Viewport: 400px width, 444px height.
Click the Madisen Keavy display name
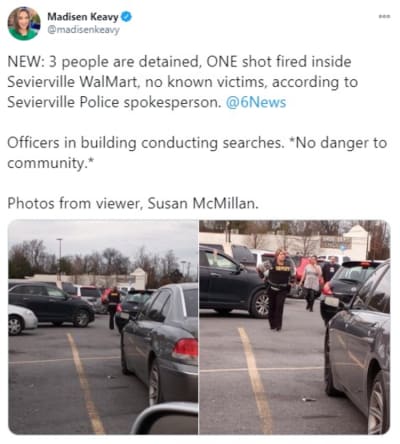click(x=83, y=16)
